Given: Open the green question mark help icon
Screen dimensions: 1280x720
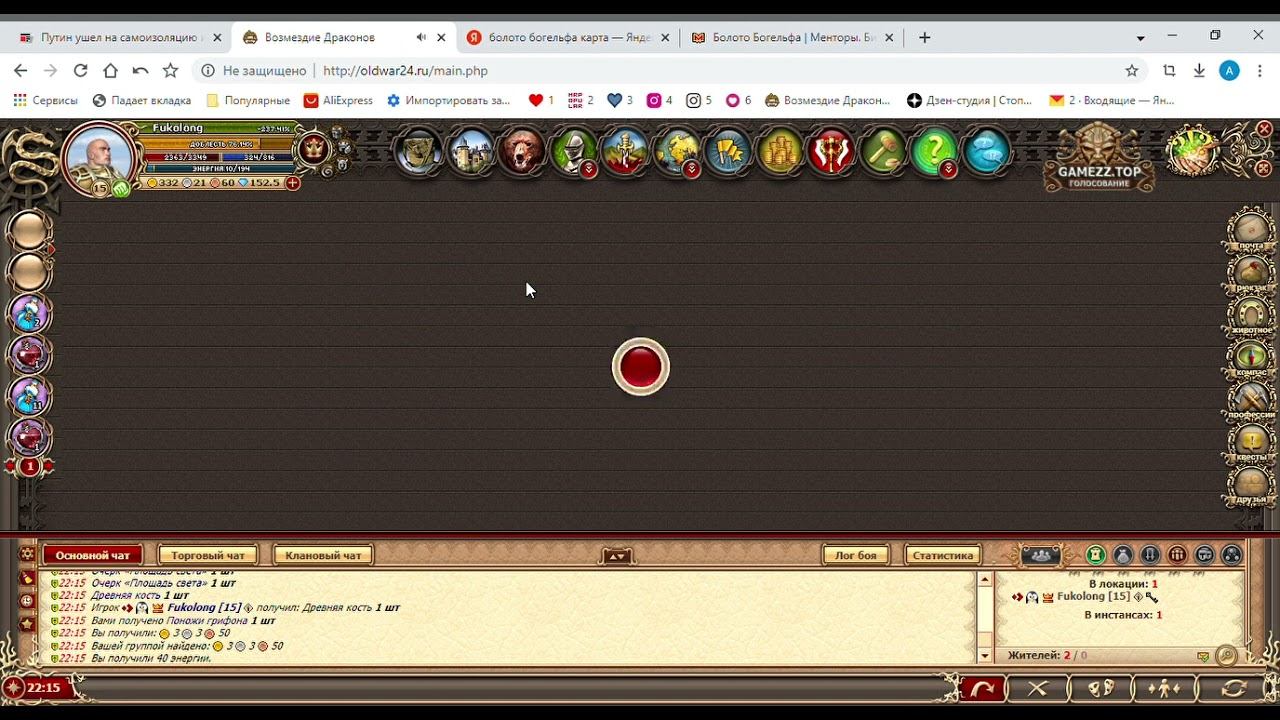Looking at the screenshot, I should 934,152.
